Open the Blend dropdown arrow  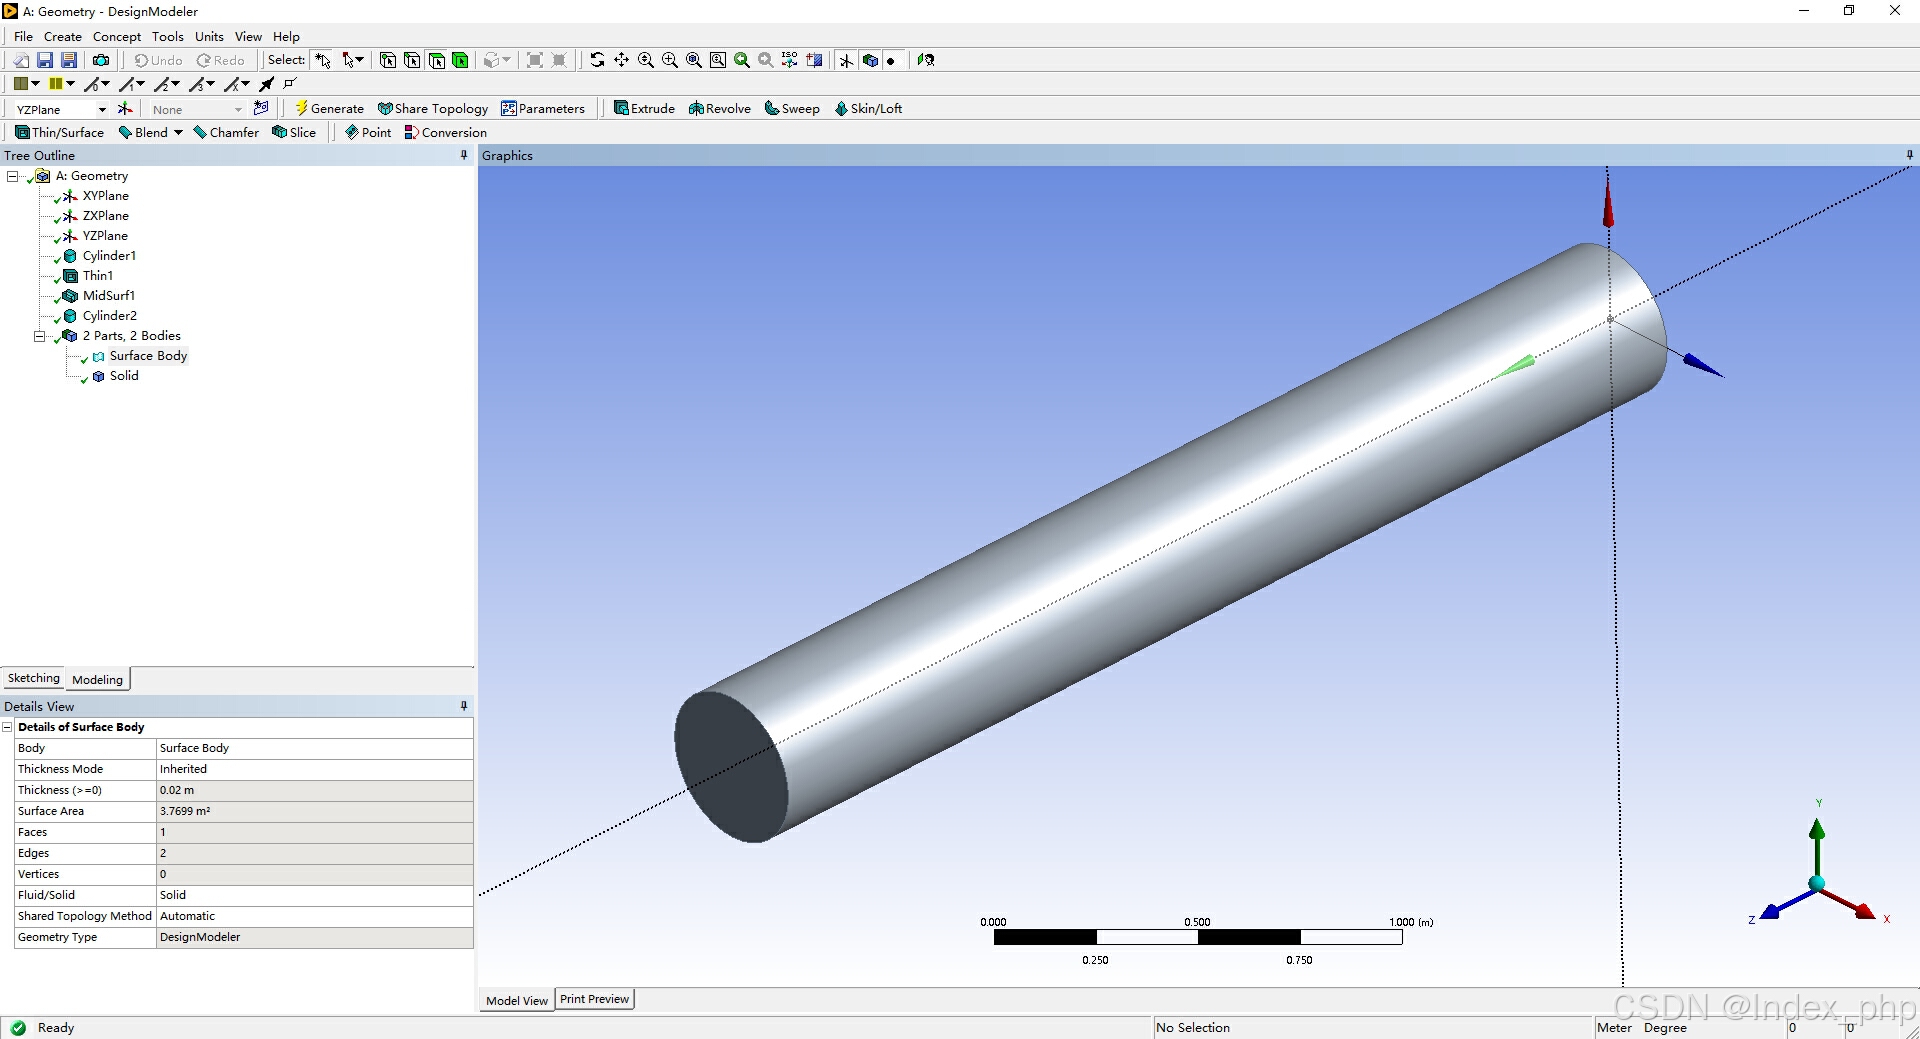pos(178,132)
